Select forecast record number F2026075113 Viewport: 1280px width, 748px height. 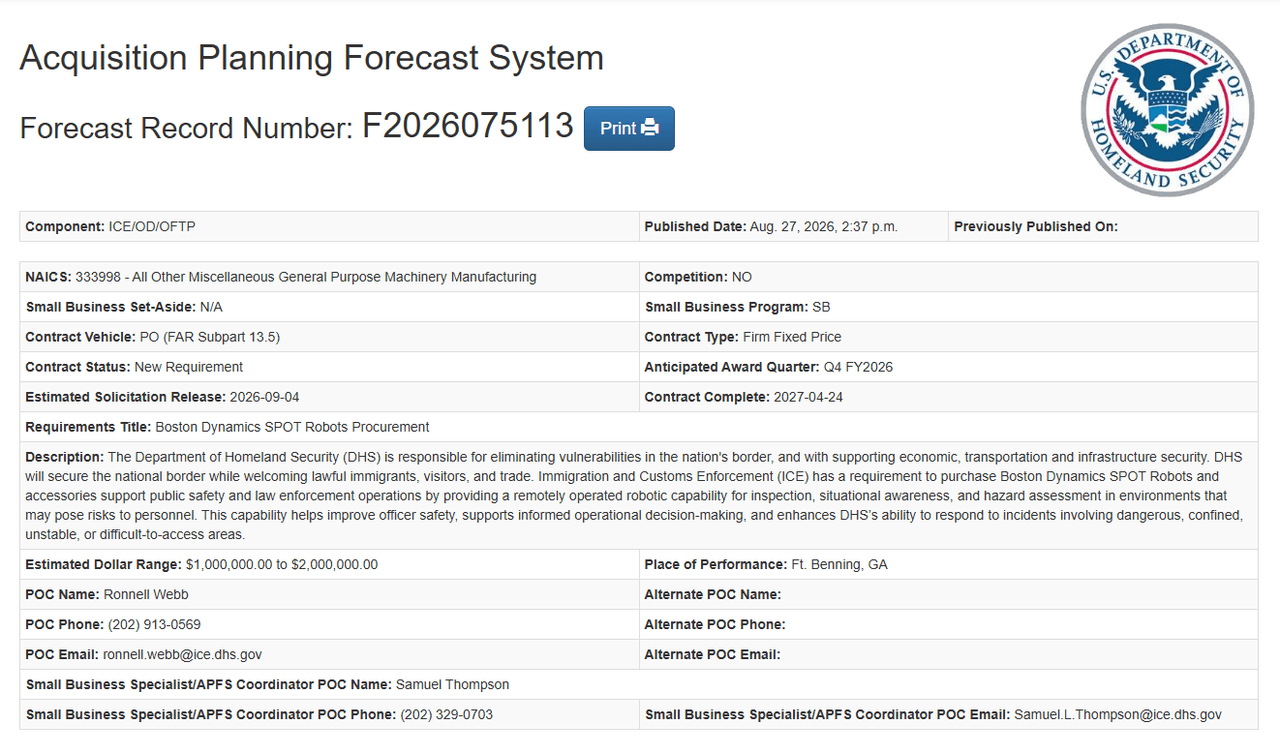pyautogui.click(x=468, y=126)
